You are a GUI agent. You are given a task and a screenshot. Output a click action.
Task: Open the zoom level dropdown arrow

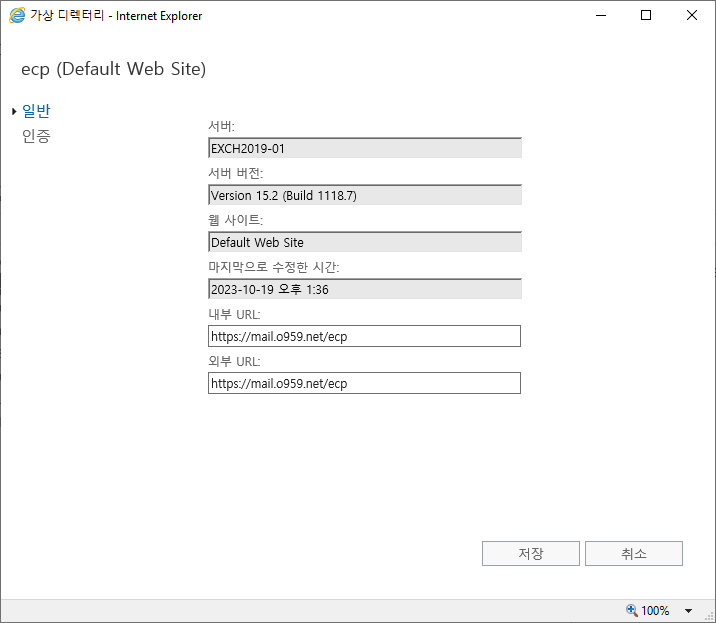pyautogui.click(x=688, y=611)
